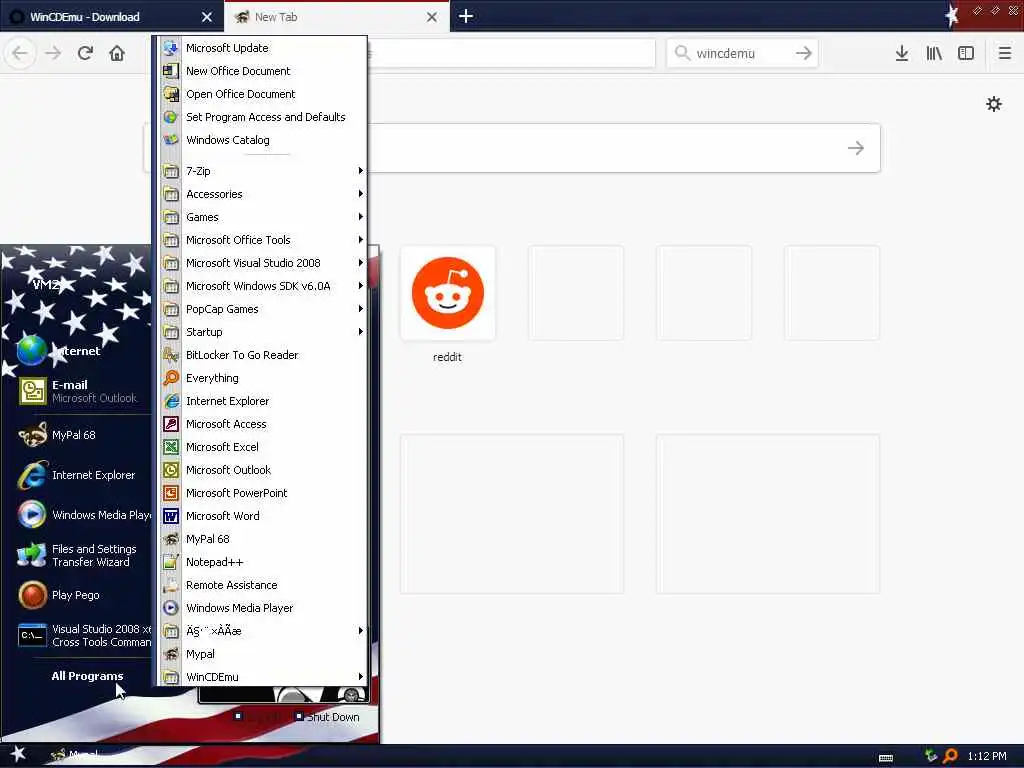Viewport: 1024px width, 768px height.
Task: Launch Microsoft Word from All Programs
Action: [x=263, y=516]
